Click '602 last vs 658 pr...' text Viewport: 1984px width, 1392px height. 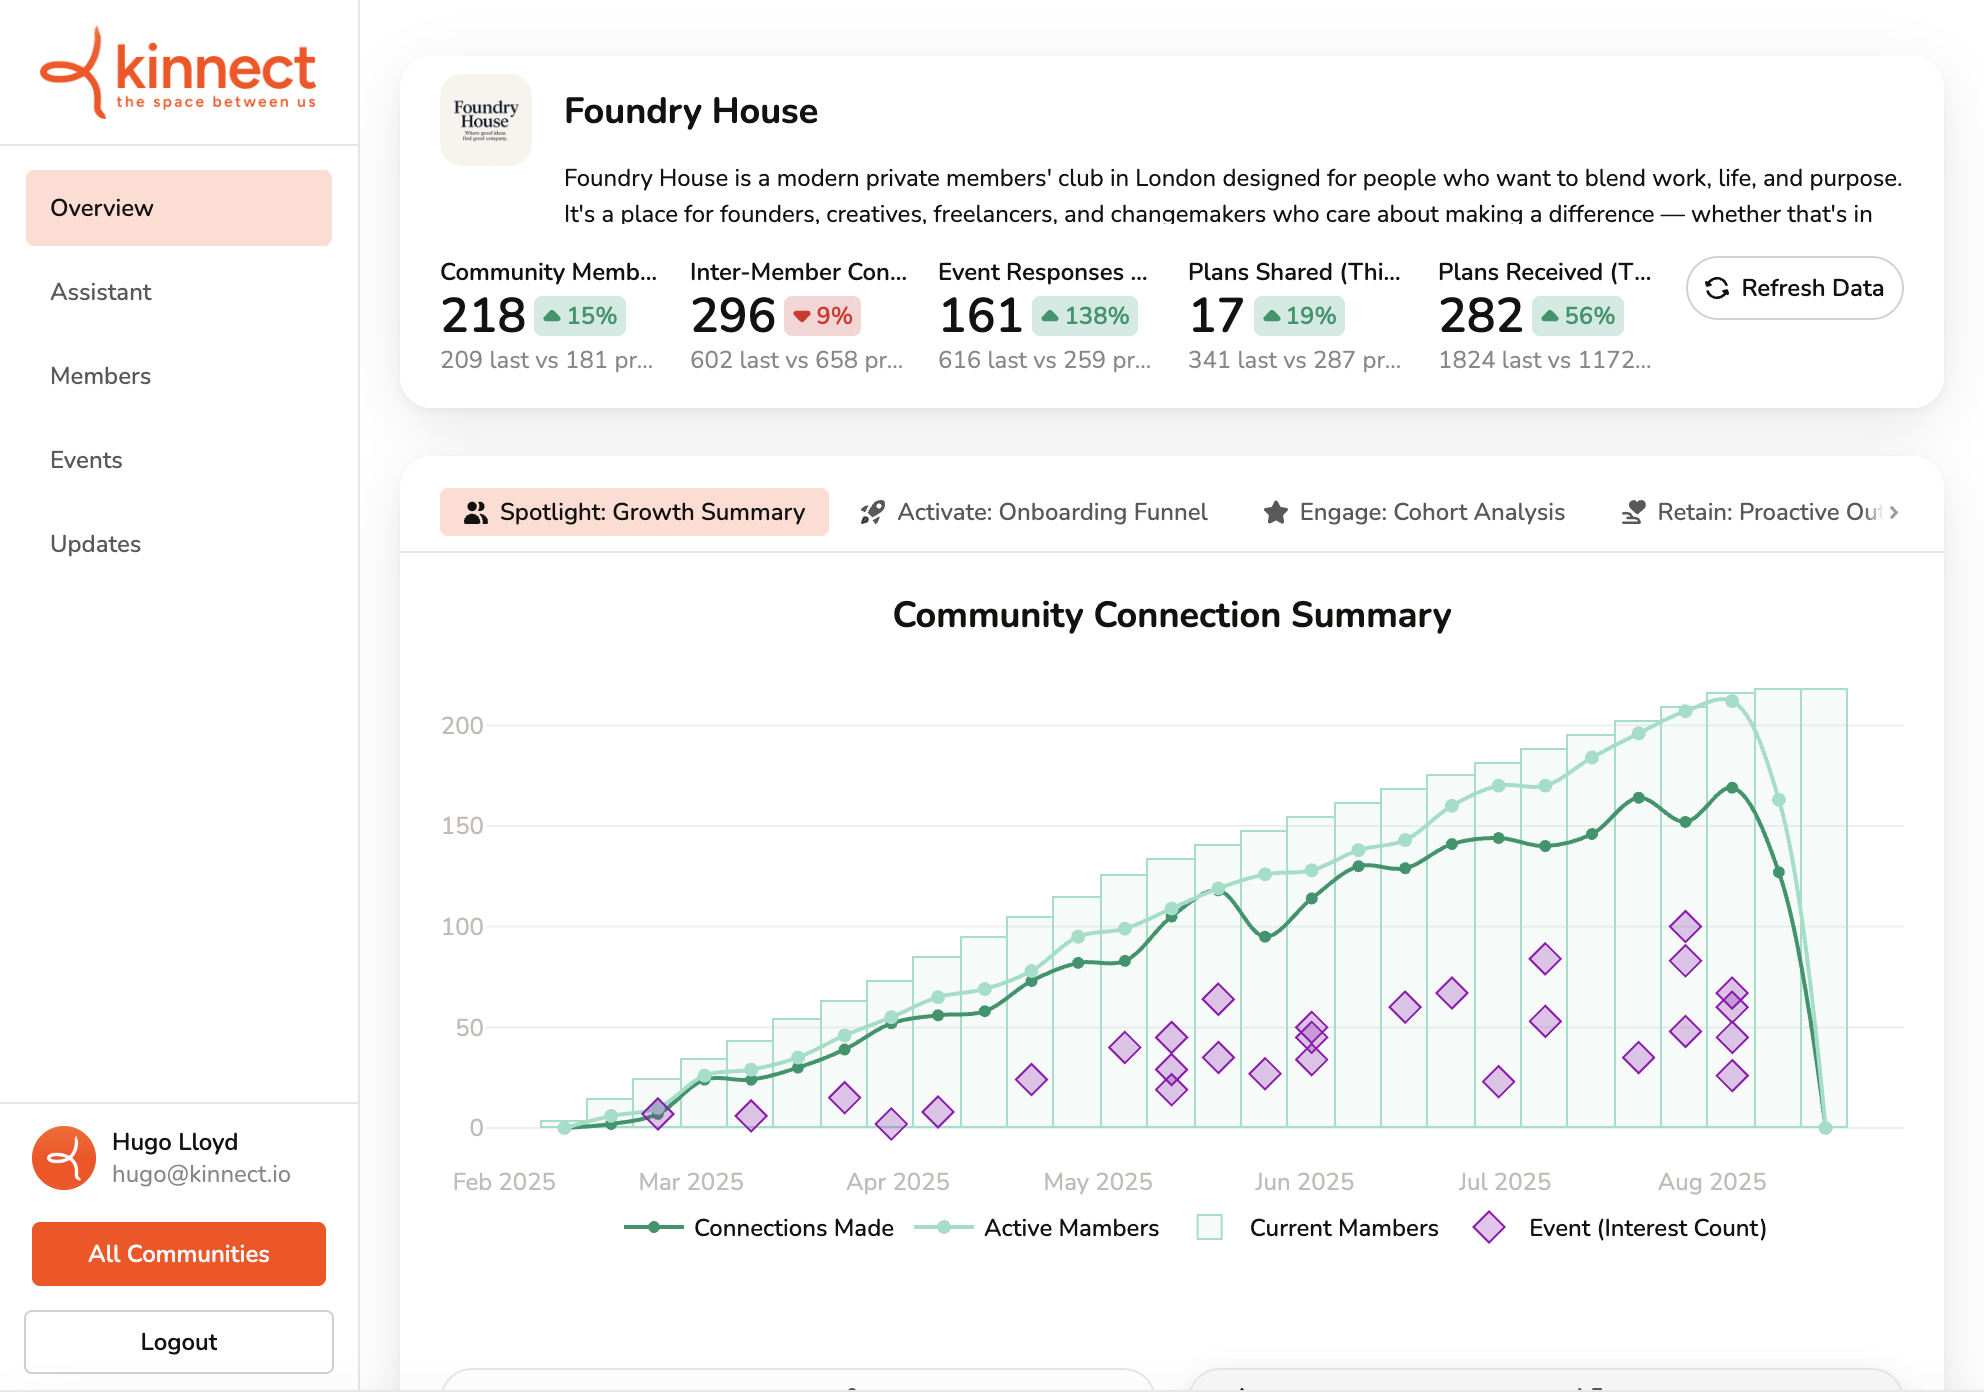tap(797, 360)
